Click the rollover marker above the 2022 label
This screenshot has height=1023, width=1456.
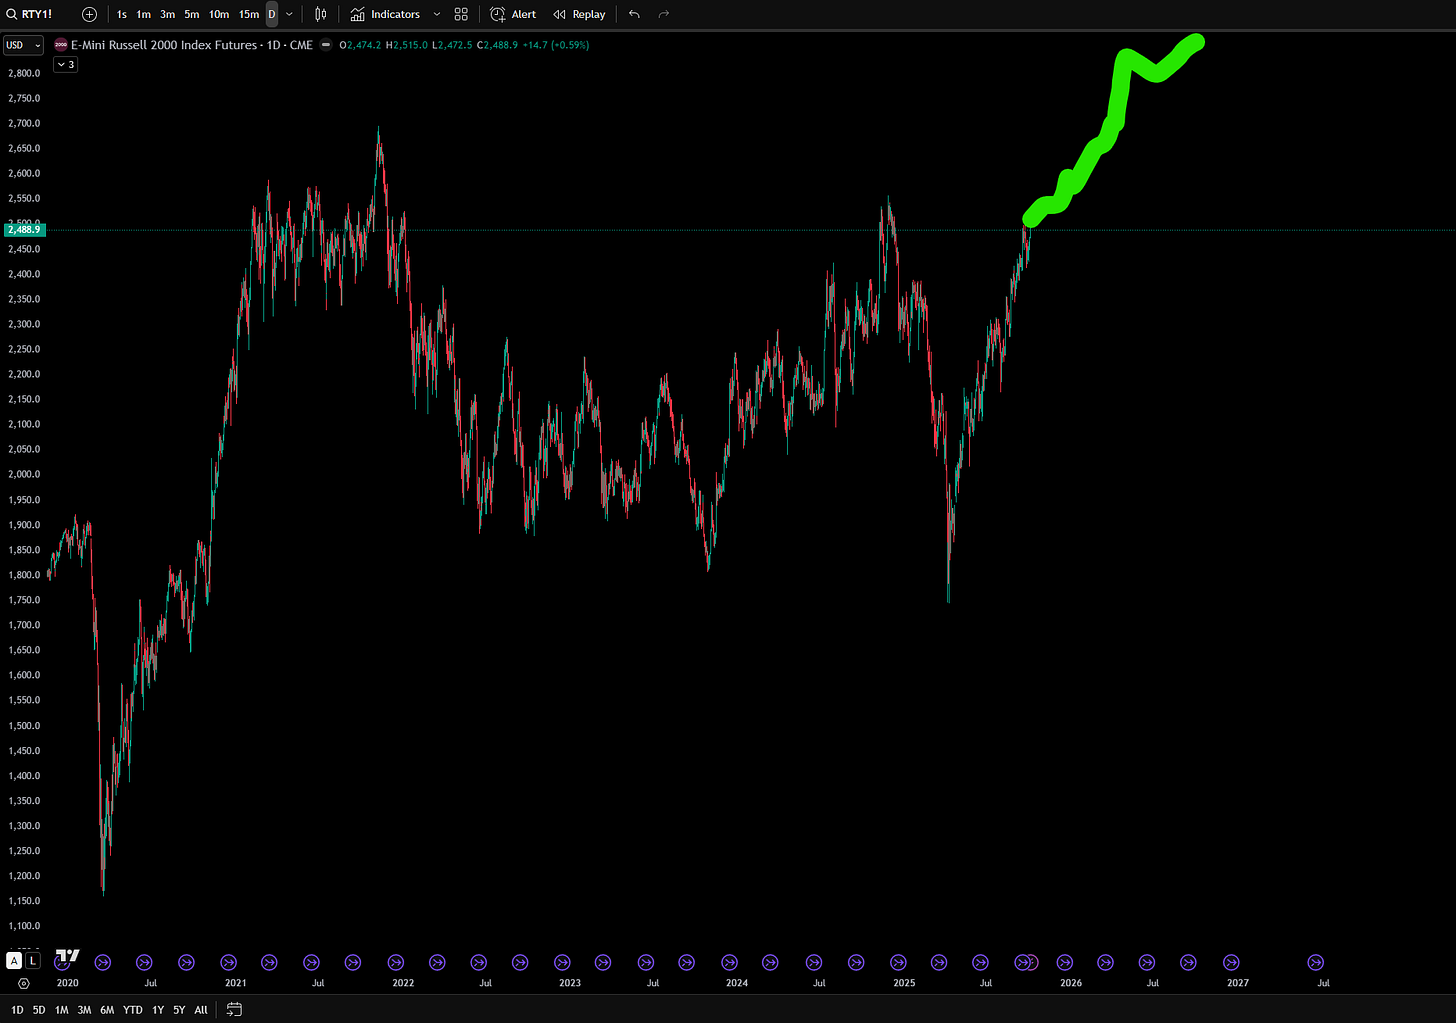point(395,962)
